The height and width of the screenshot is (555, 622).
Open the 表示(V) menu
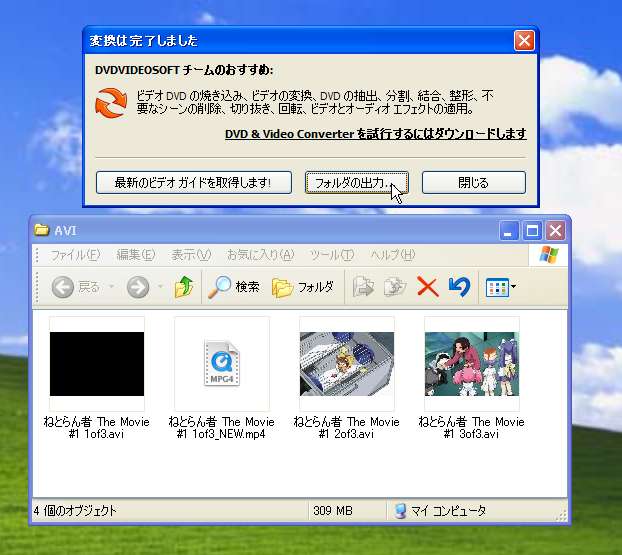[191, 255]
